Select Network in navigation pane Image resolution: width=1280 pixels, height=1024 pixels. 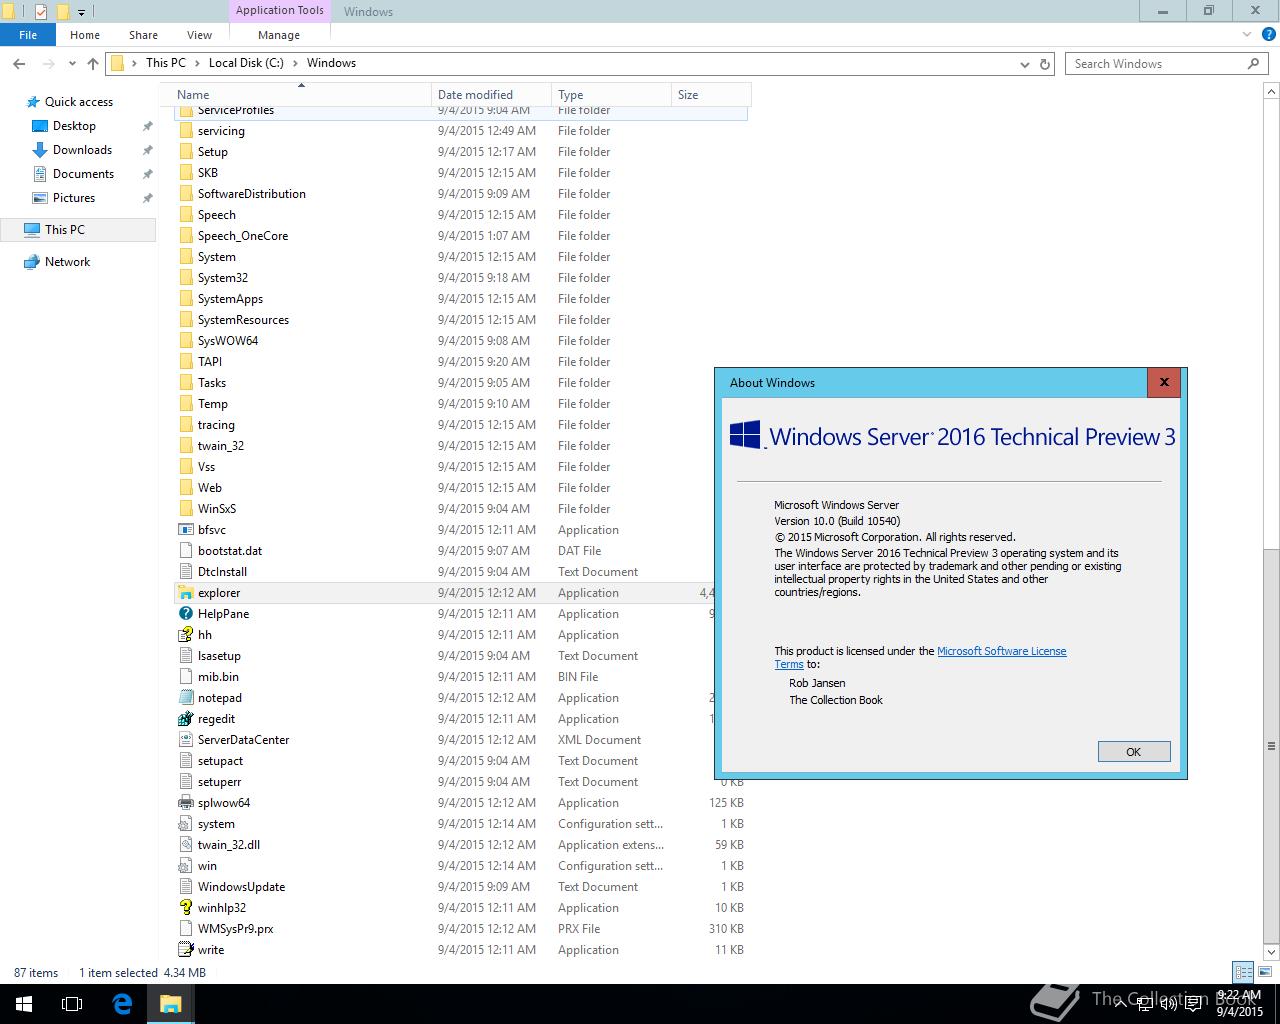[x=67, y=262]
